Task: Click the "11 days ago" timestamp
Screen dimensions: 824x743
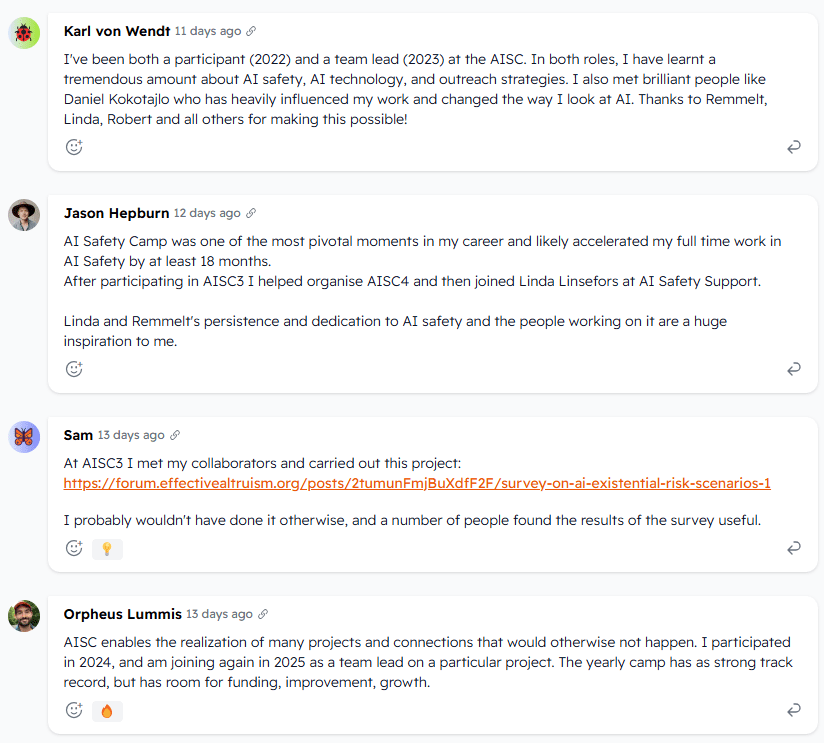Action: (207, 32)
